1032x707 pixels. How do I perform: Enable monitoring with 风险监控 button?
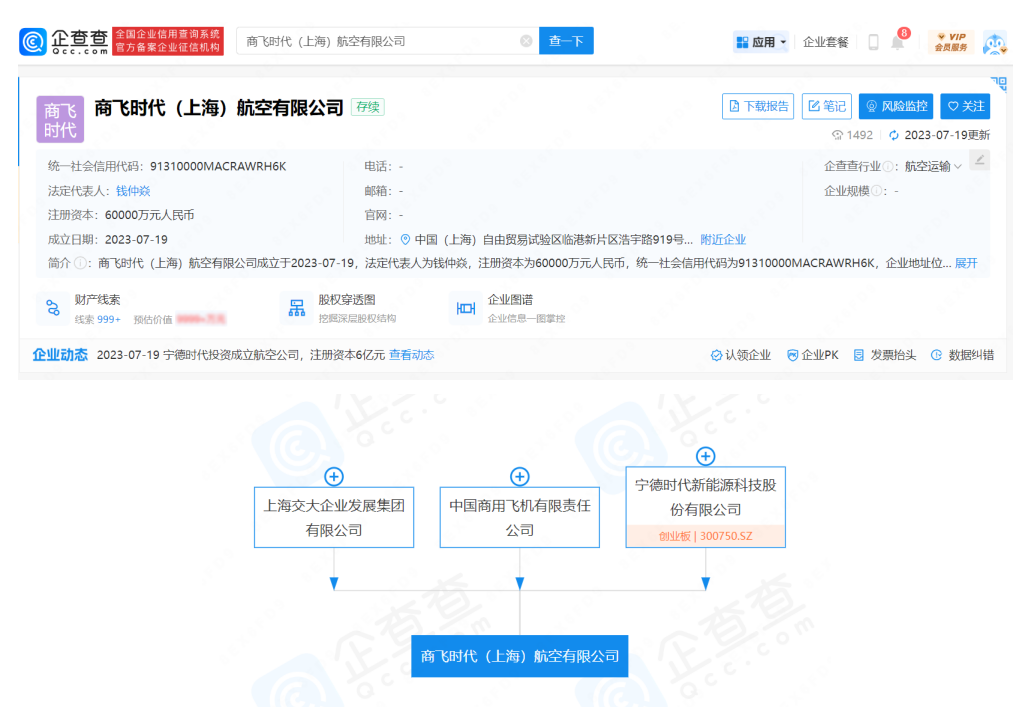click(895, 106)
